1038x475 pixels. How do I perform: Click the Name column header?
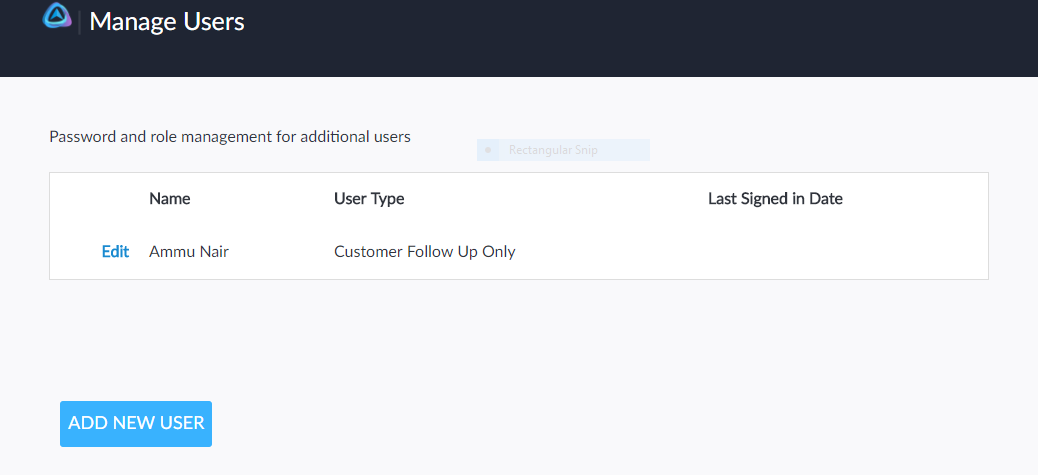coord(169,199)
